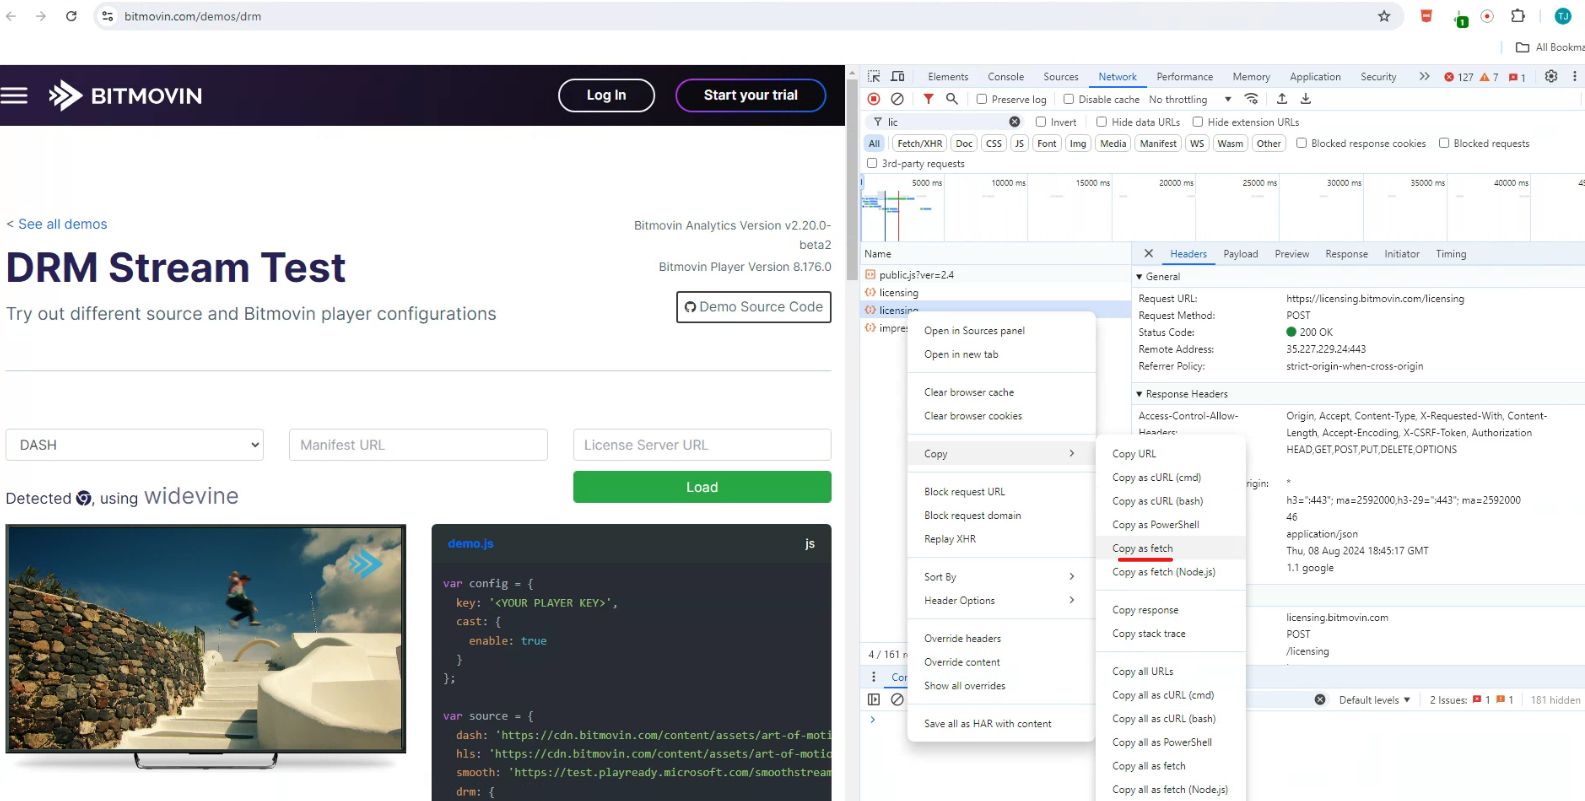
Task: Expand the Copy submenu
Action: point(1000,454)
